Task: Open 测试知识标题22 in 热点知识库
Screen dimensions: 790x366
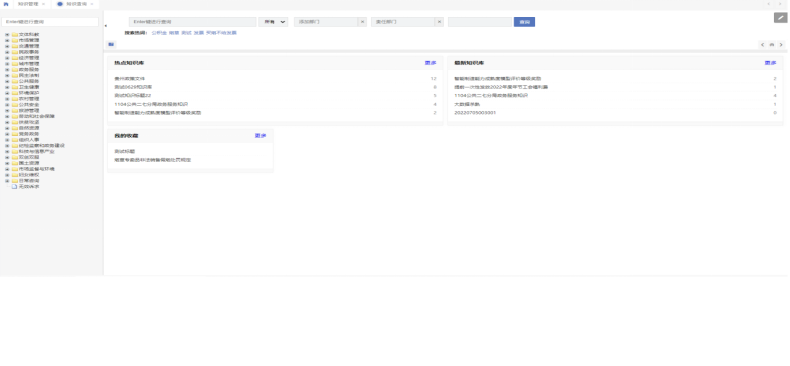Action: tap(133, 96)
